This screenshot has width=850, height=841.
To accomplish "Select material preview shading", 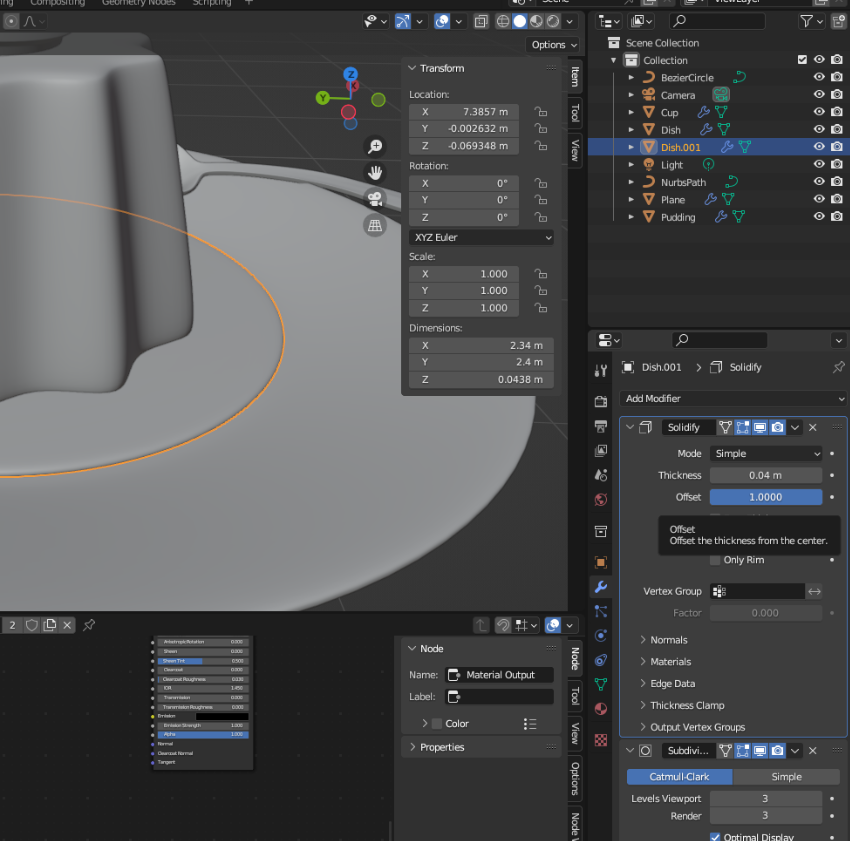I will tap(536, 21).
